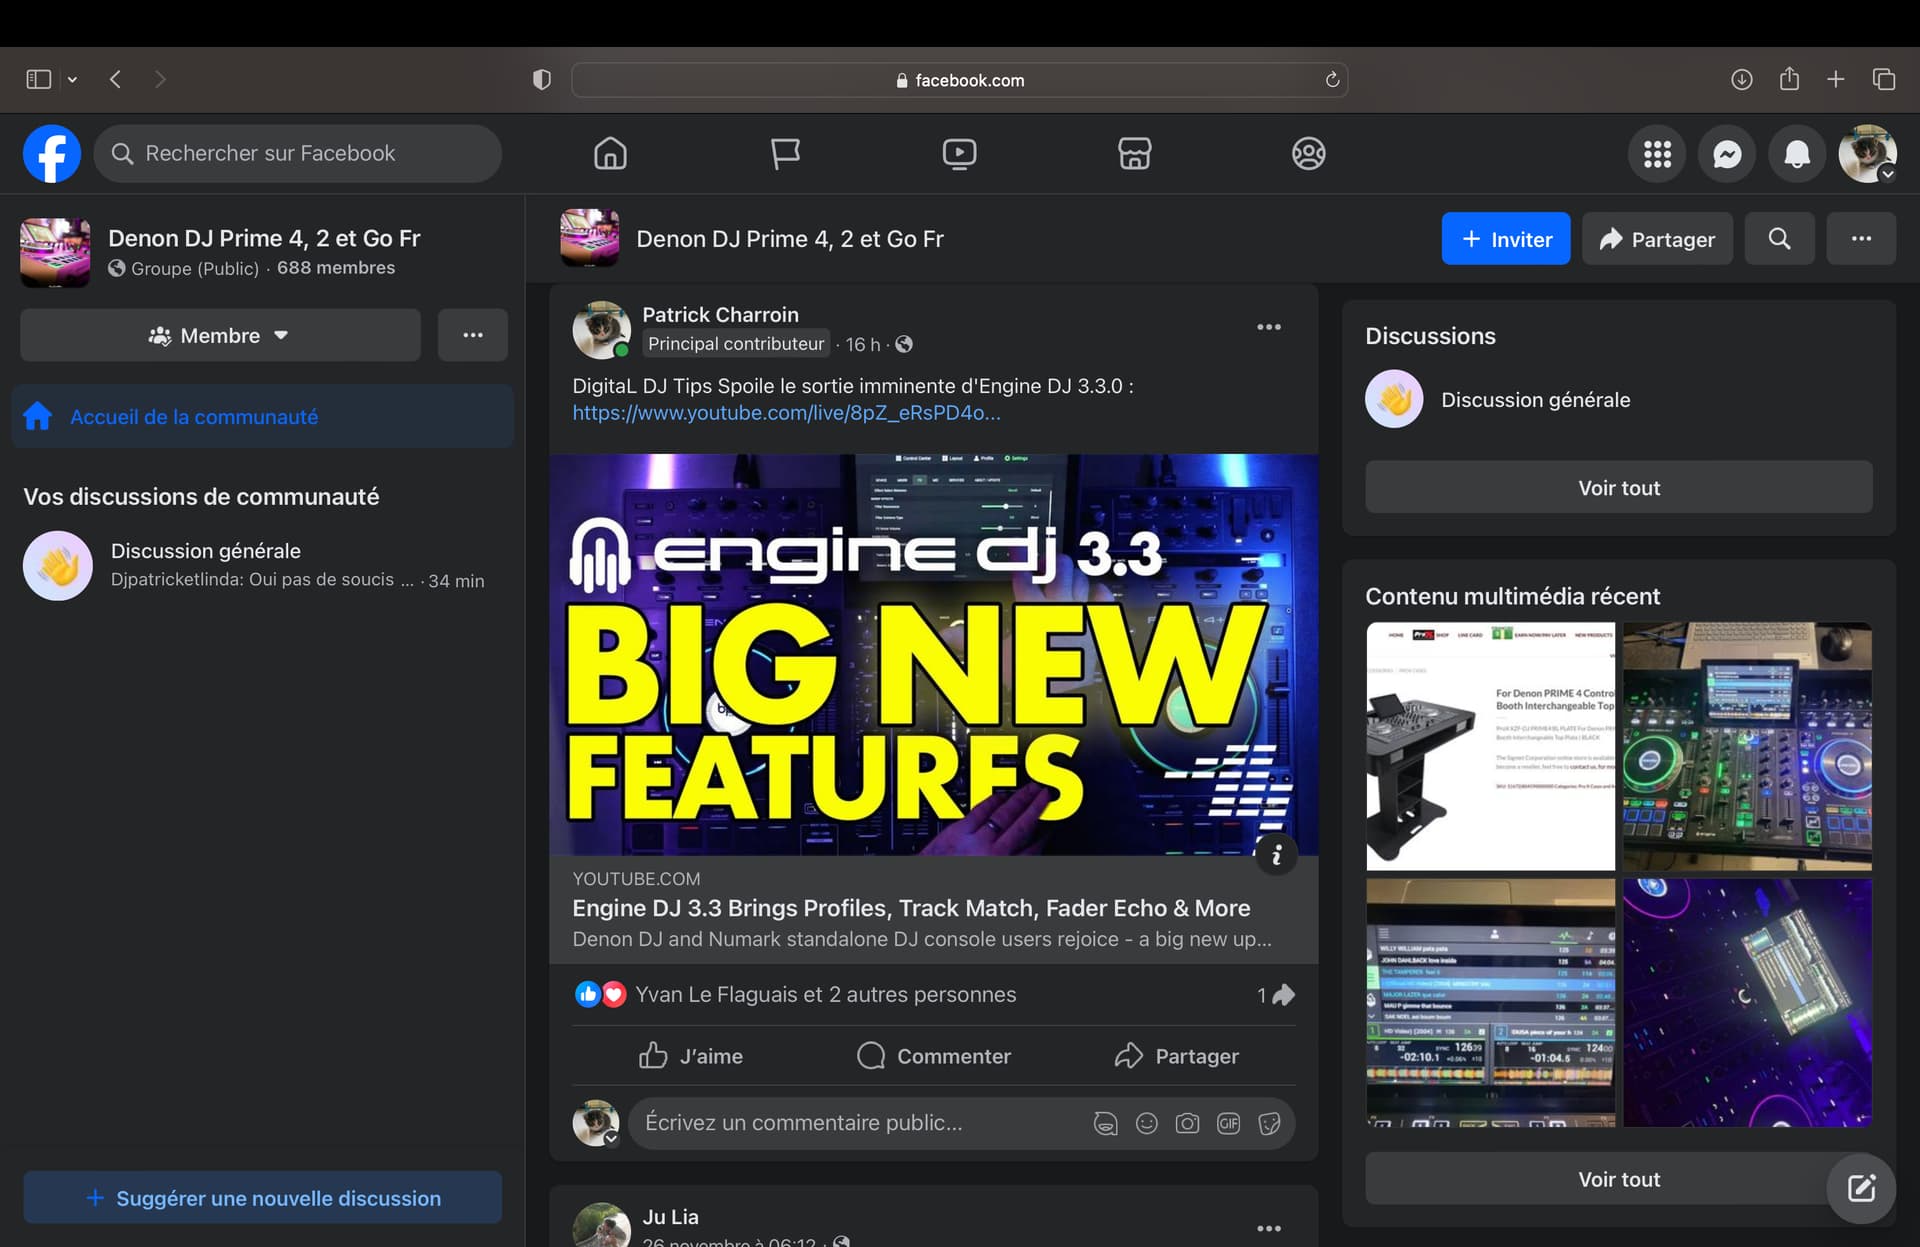Open Patrick Charroin's profile name

720,315
